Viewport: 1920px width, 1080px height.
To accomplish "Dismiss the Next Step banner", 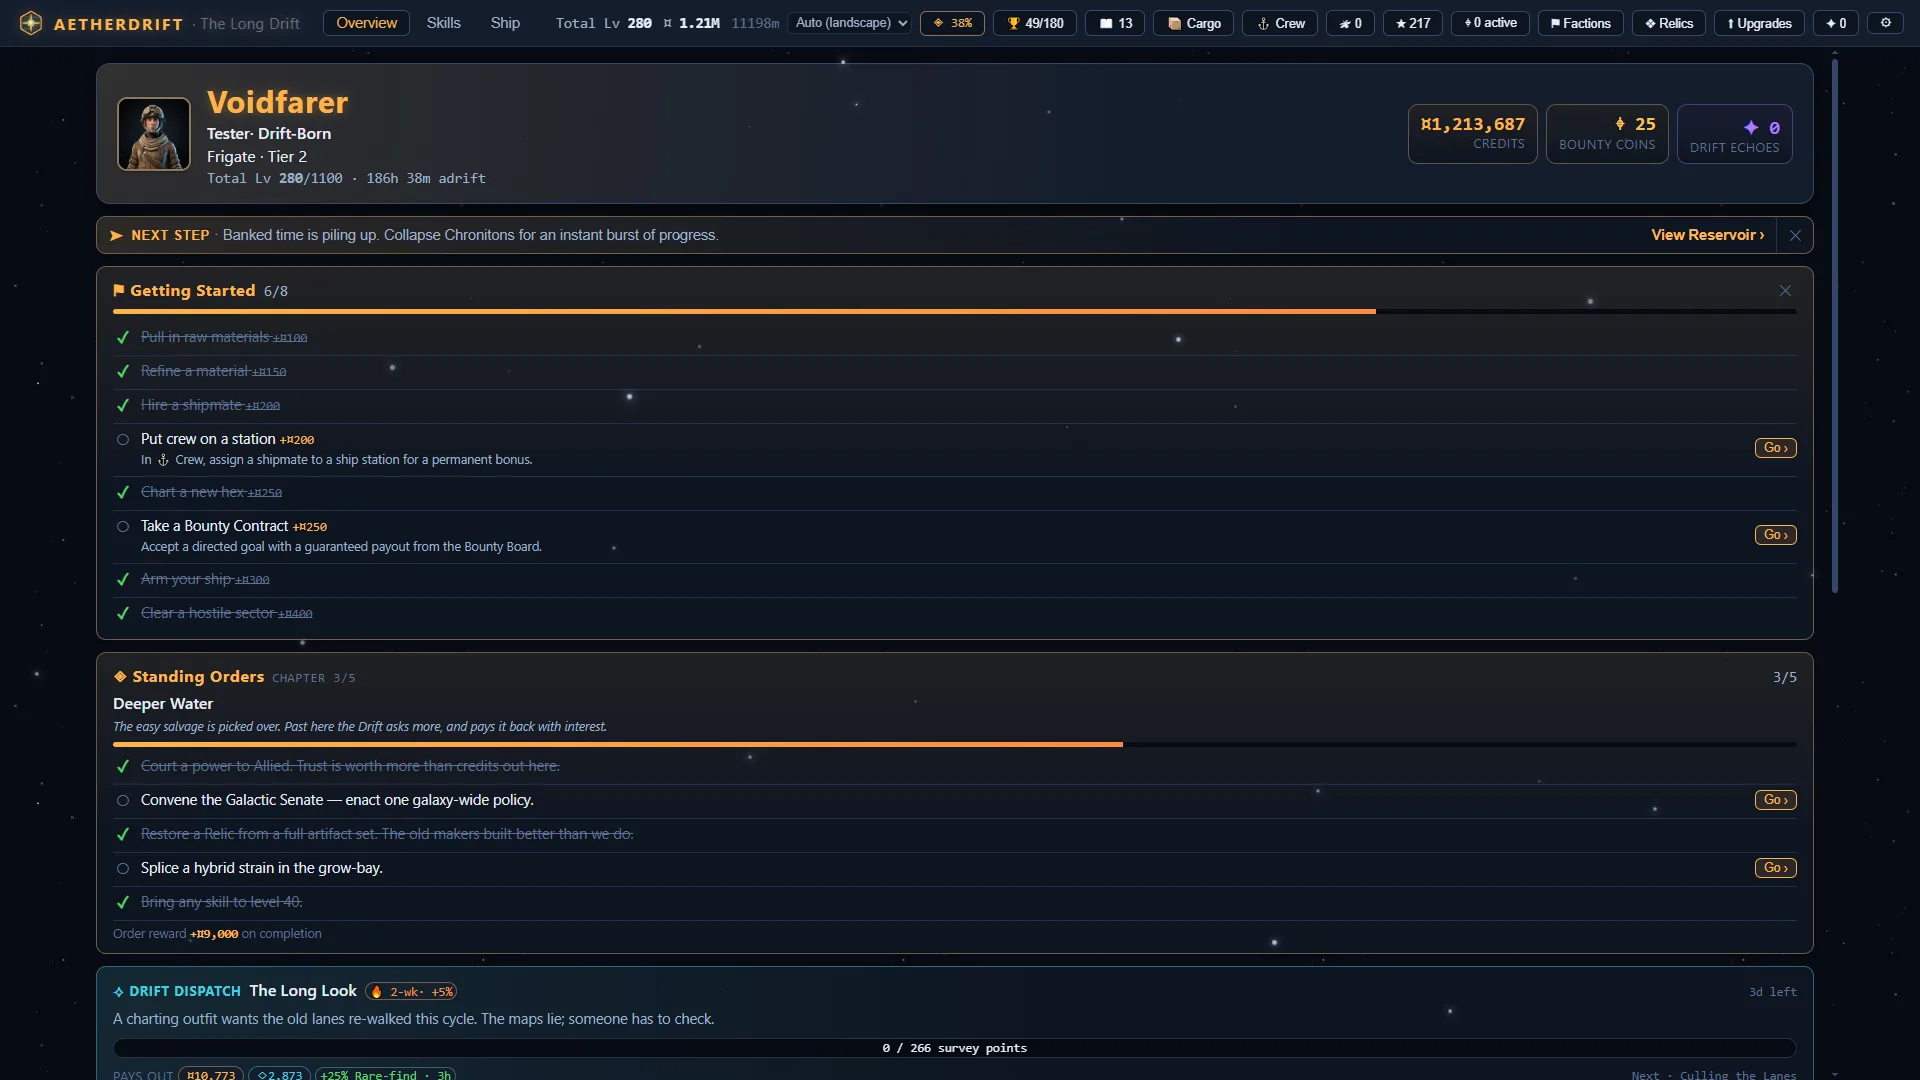I will click(1795, 235).
